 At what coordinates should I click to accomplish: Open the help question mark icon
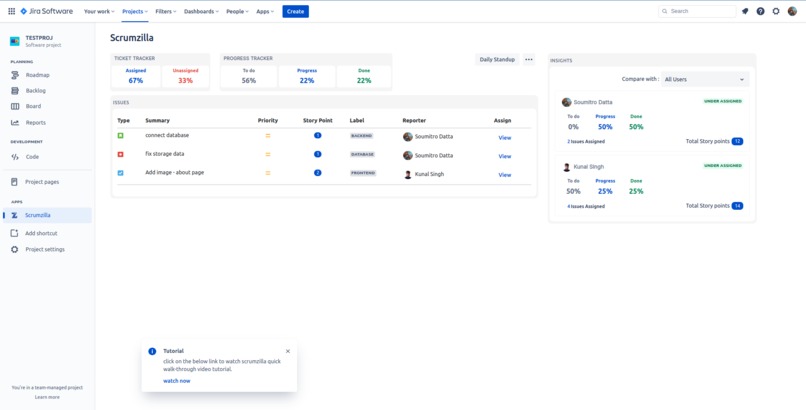(760, 11)
